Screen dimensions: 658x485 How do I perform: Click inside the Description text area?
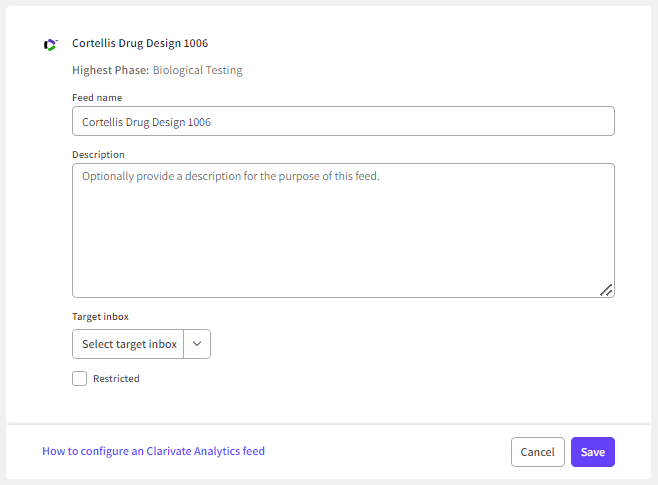click(x=343, y=230)
